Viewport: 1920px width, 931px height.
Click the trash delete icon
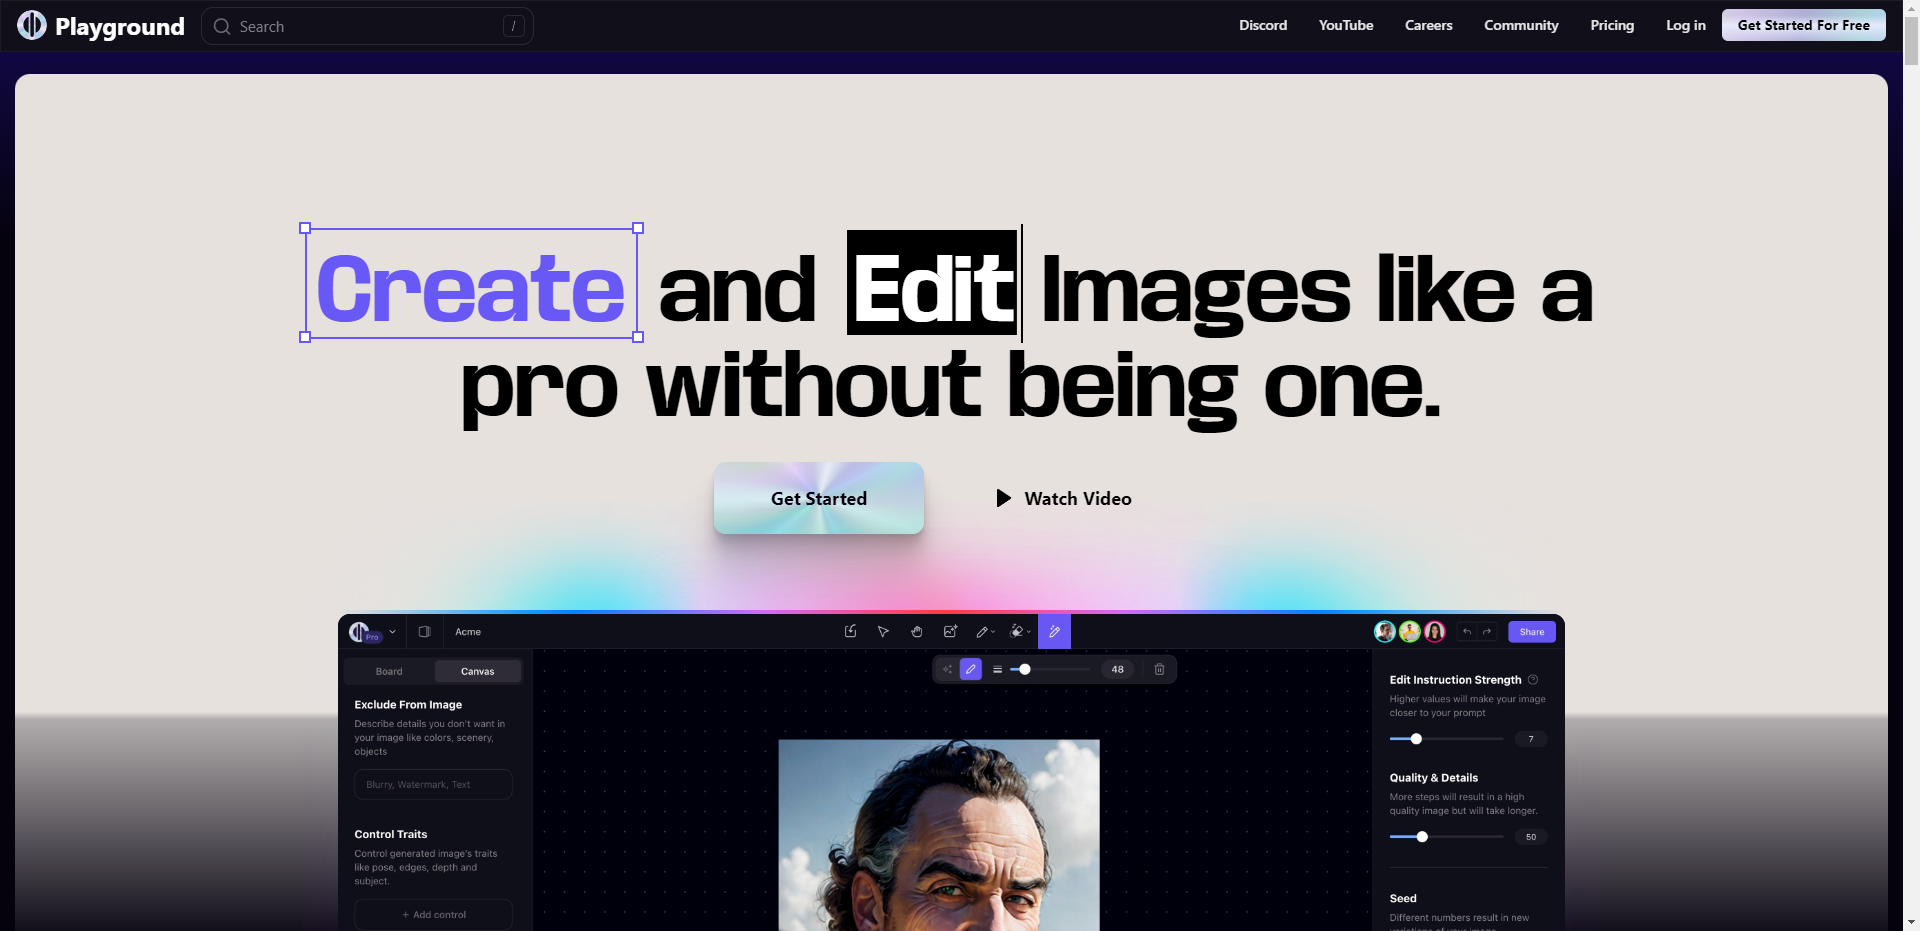[1160, 669]
